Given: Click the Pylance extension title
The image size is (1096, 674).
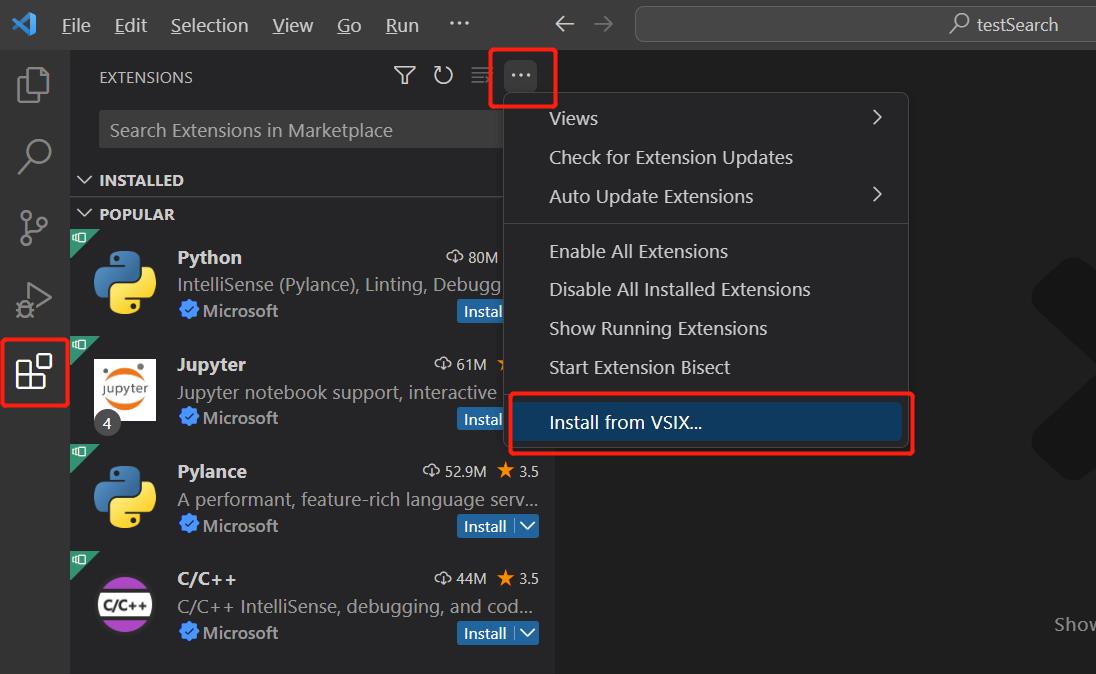Looking at the screenshot, I should 212,471.
